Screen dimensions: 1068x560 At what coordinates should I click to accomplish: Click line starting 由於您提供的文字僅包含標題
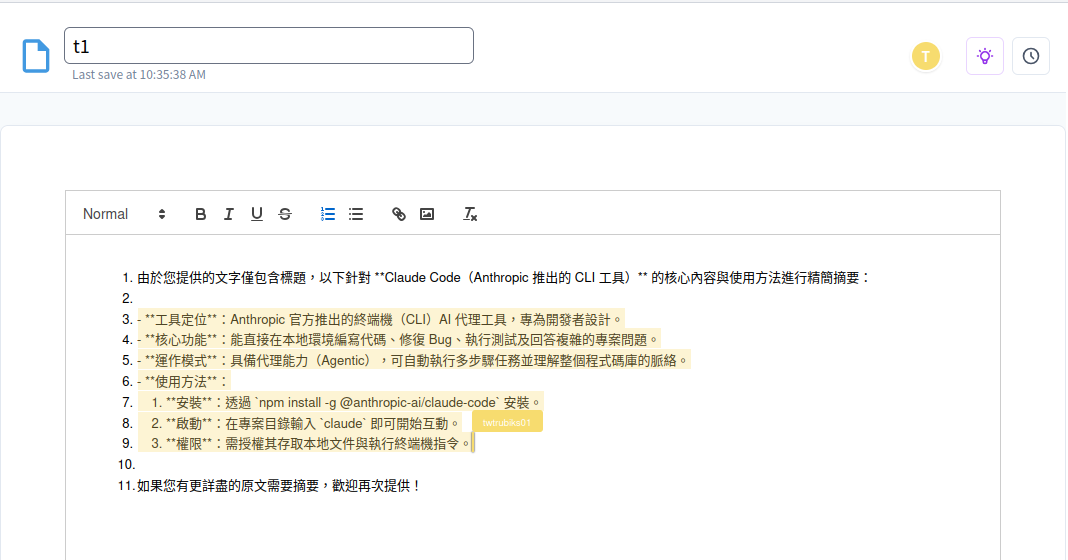tap(504, 278)
